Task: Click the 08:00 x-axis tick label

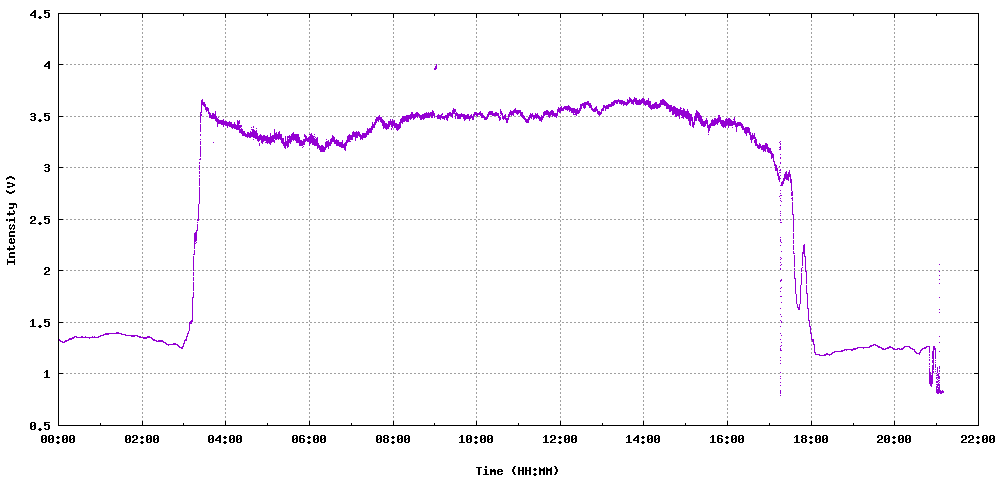Action: click(x=393, y=439)
